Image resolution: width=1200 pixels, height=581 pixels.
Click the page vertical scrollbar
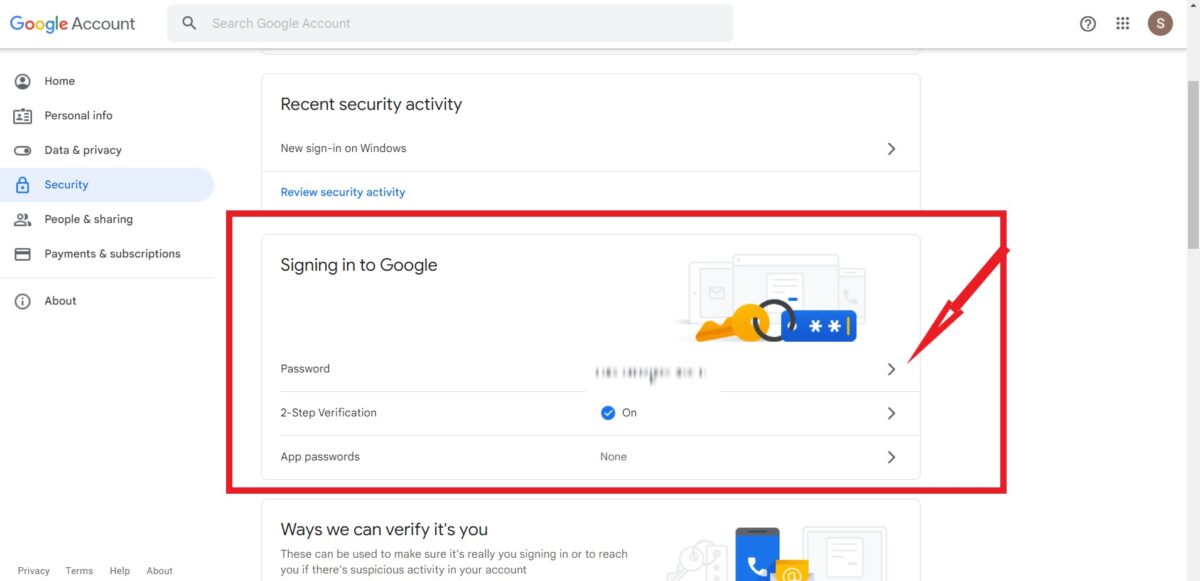click(1192, 290)
